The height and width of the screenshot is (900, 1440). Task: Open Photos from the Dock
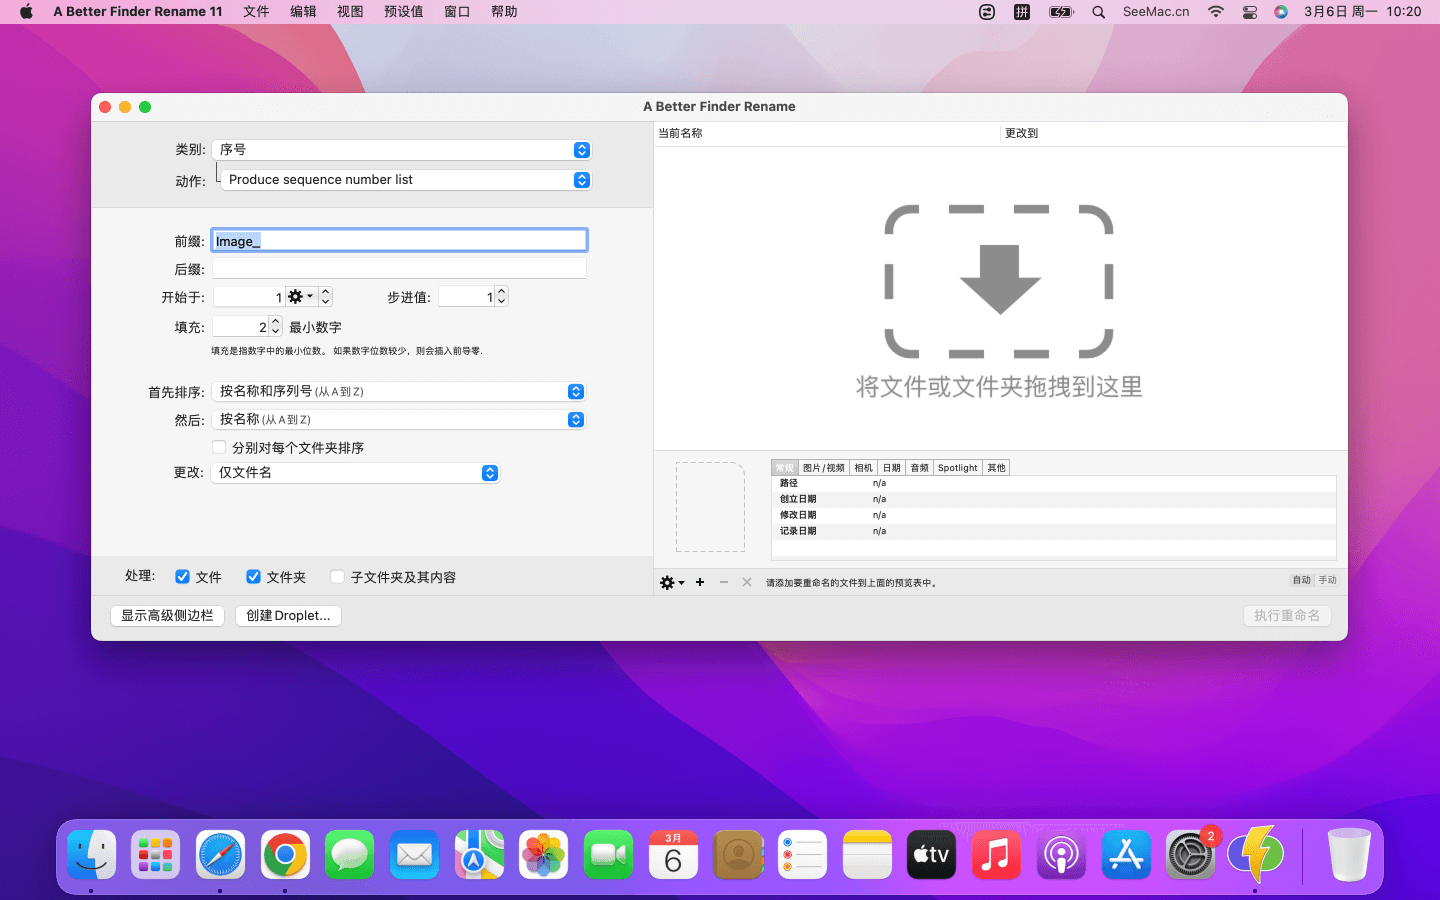point(544,855)
